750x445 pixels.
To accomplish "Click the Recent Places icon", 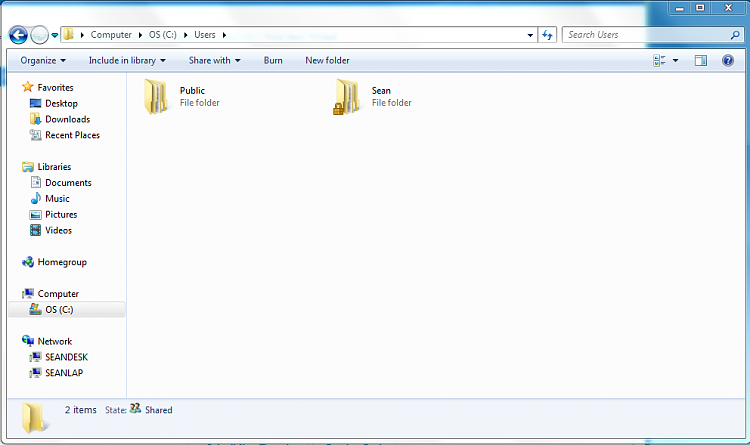I will (35, 135).
